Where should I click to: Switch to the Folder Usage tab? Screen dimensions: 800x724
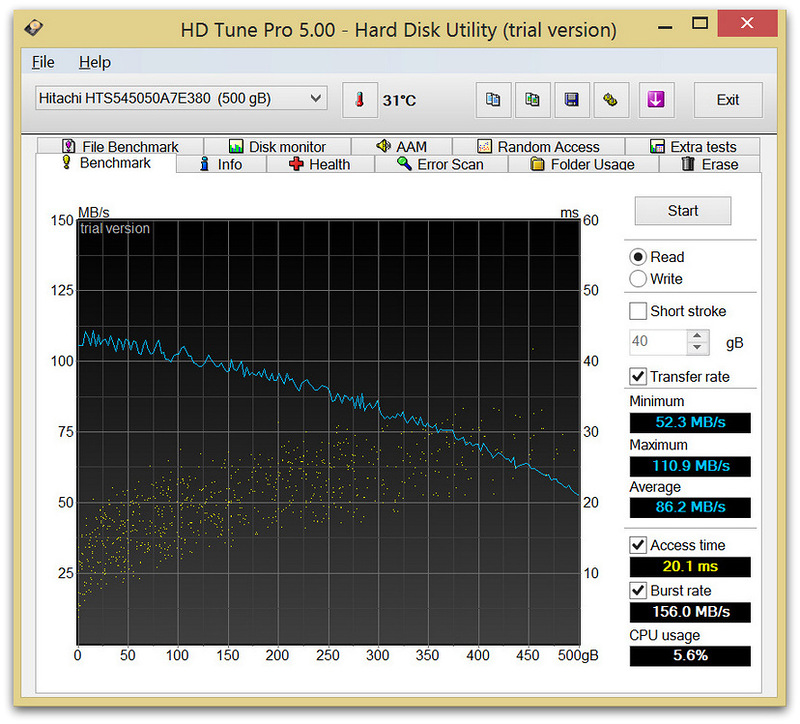583,164
